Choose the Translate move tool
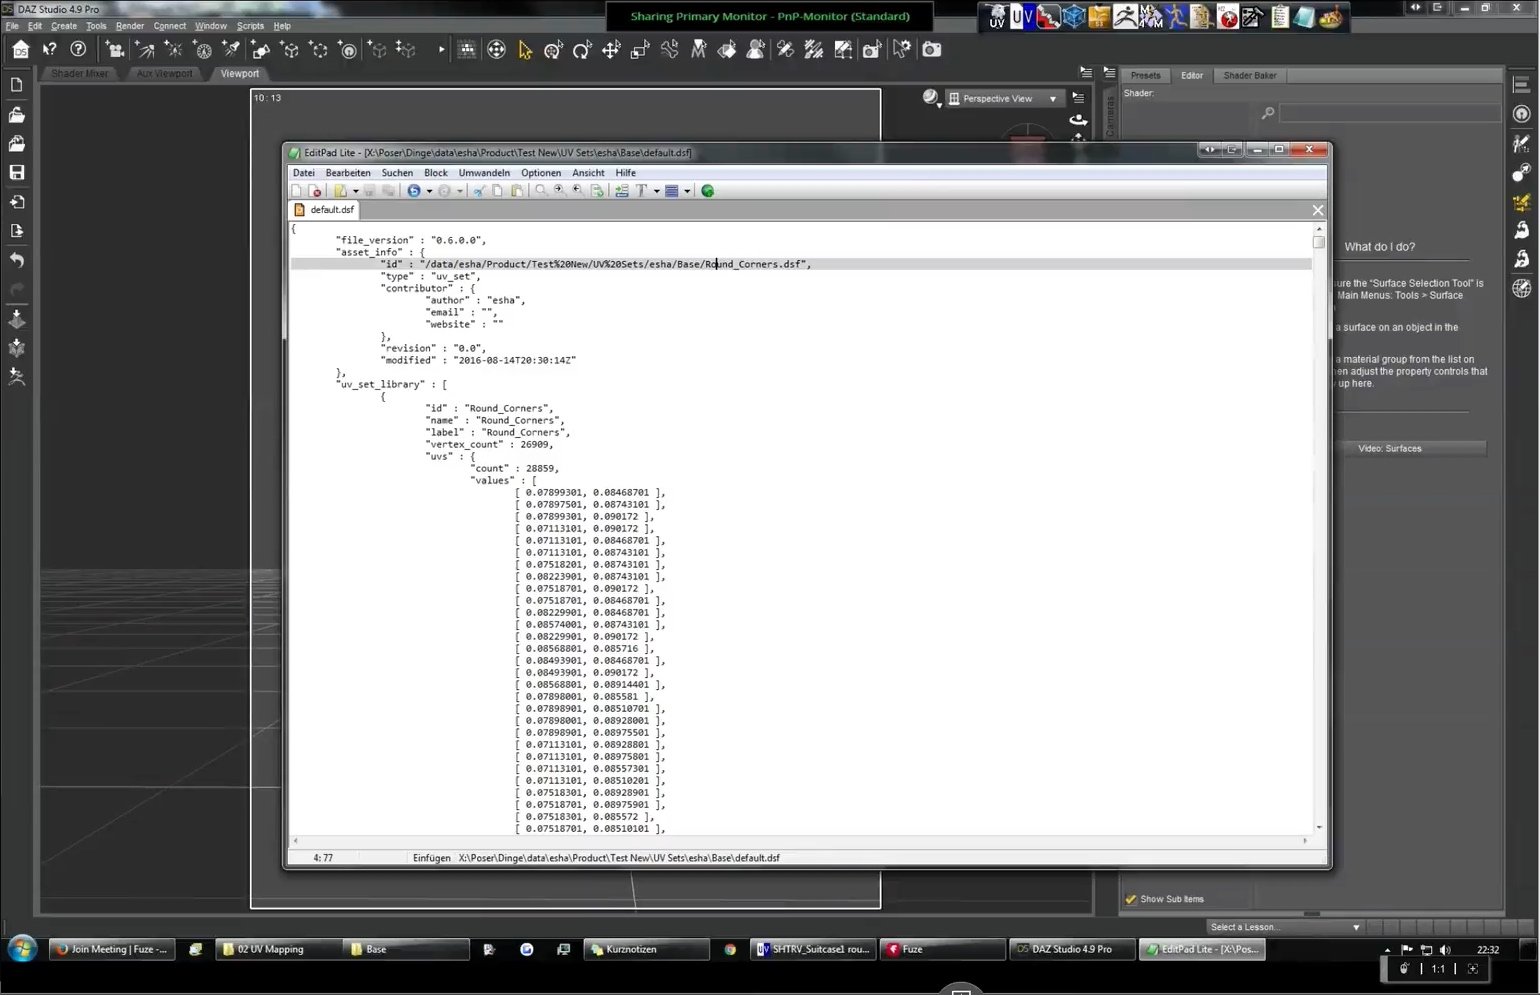This screenshot has width=1540, height=995. point(611,49)
